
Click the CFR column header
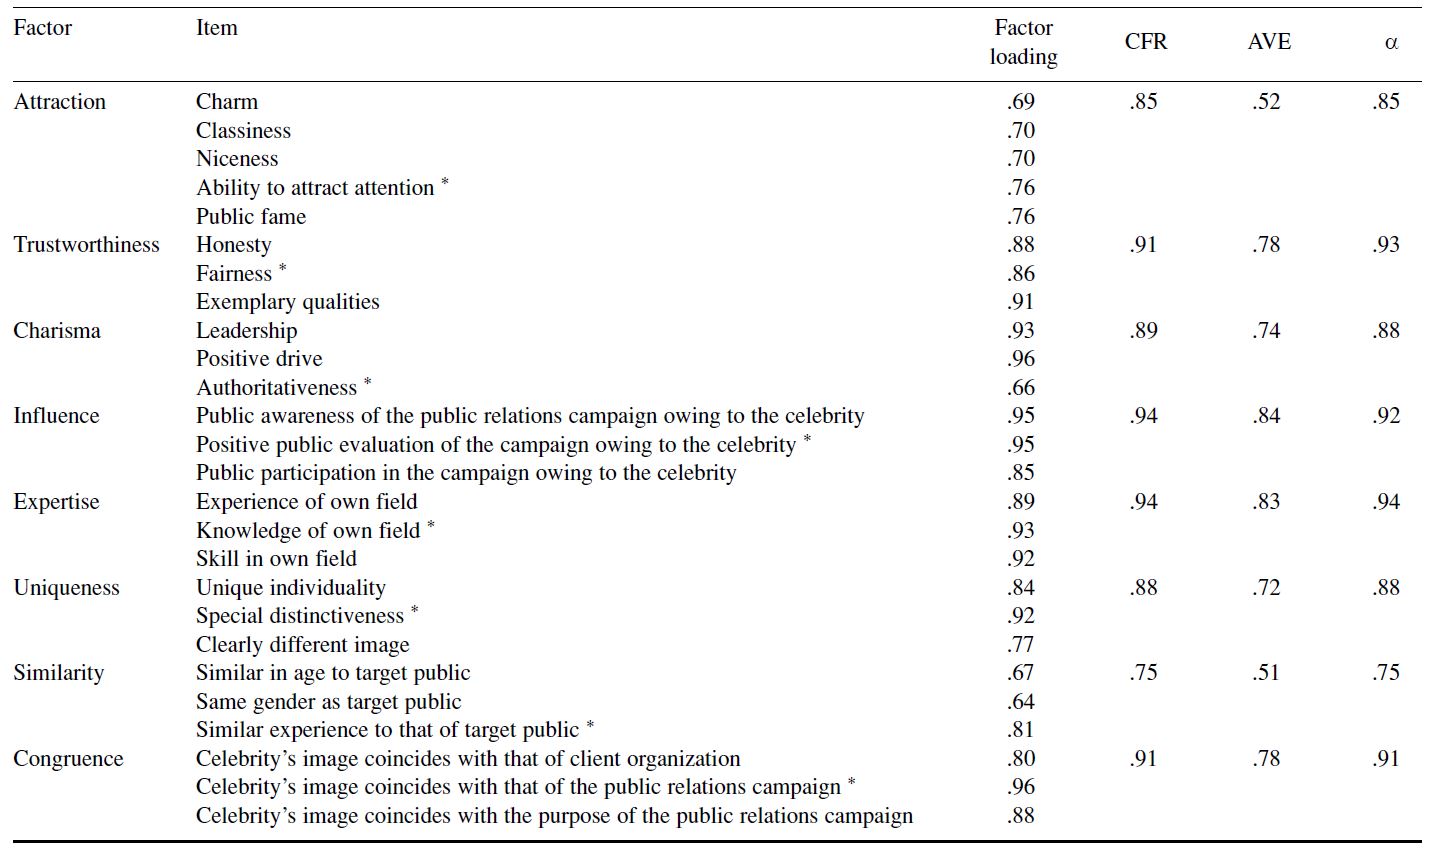pos(1145,42)
